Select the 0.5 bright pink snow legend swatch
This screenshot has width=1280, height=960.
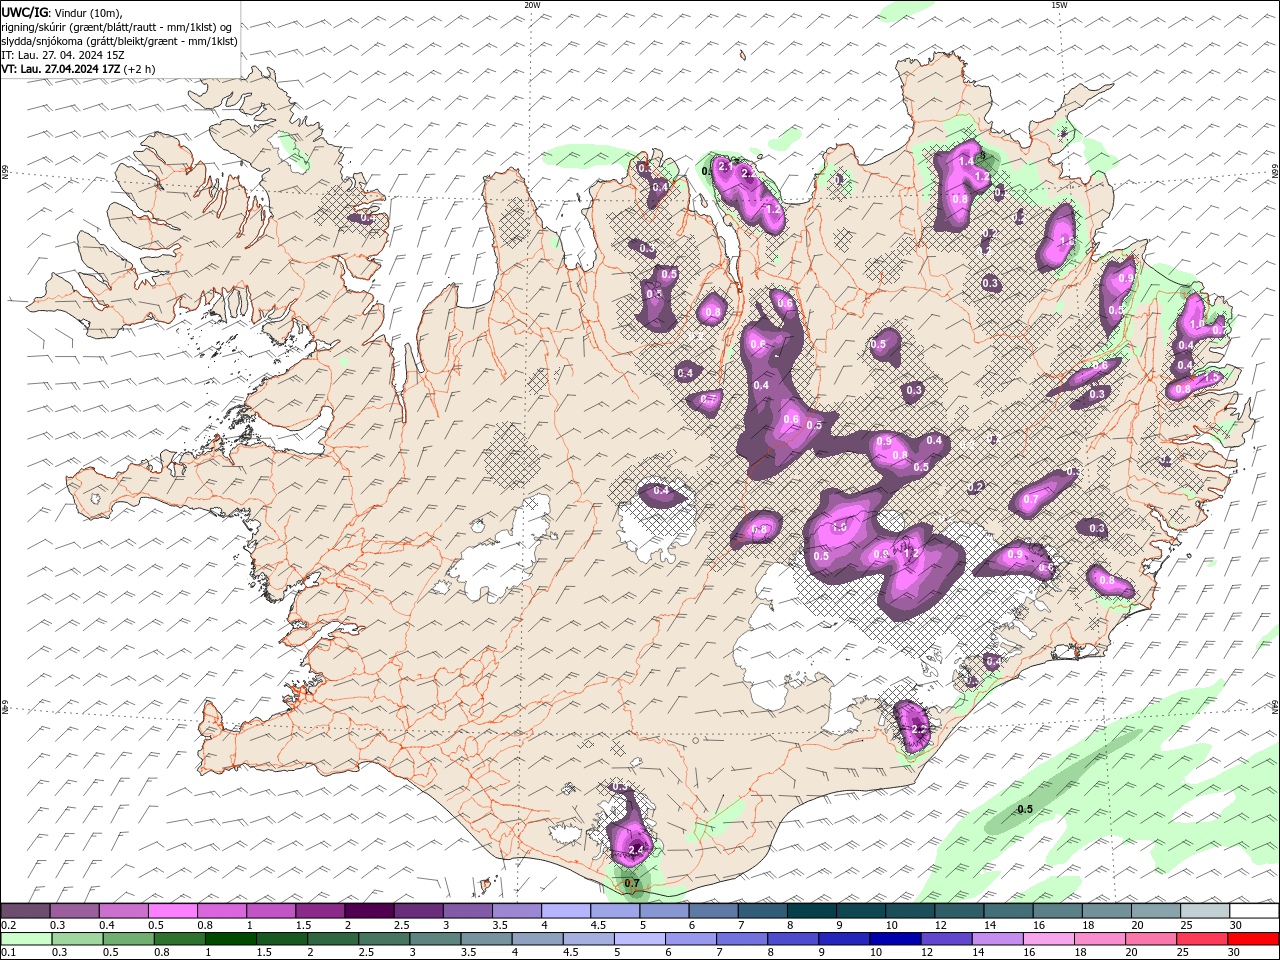tap(172, 910)
